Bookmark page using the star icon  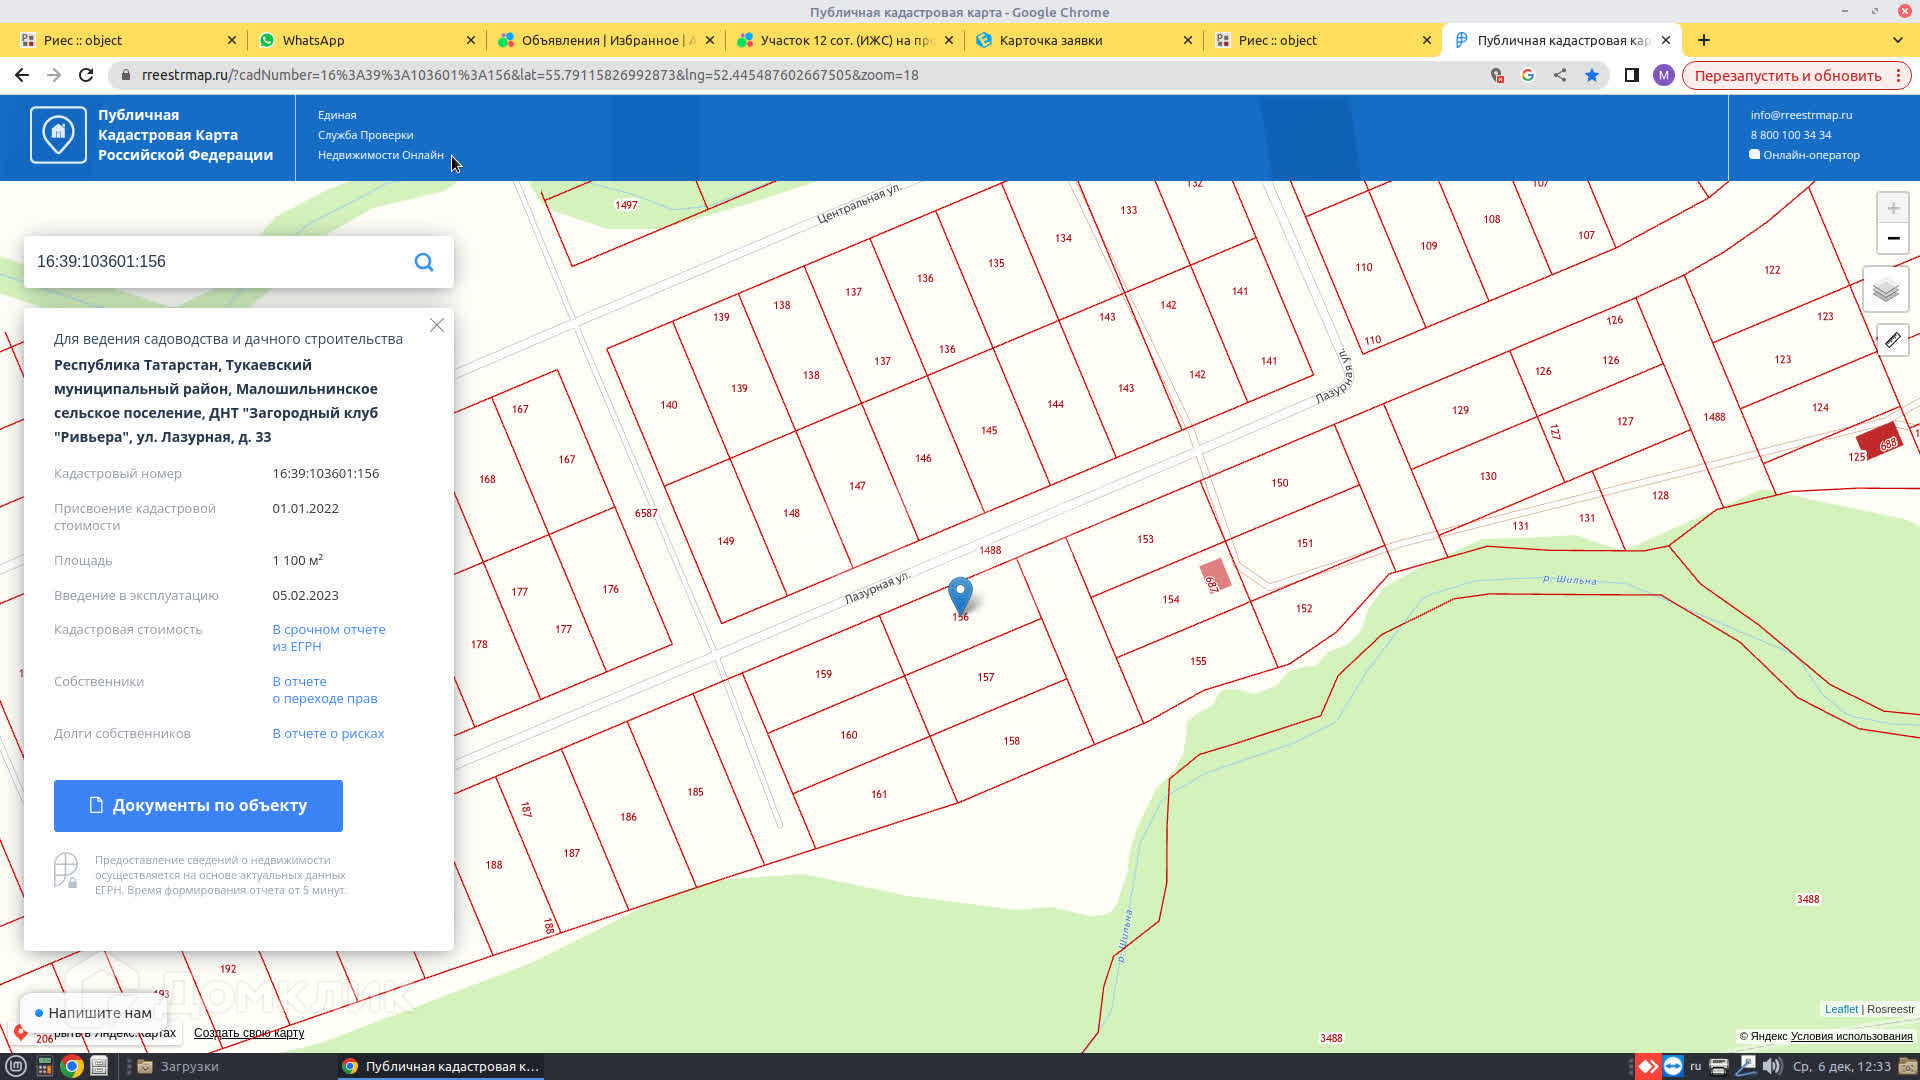1591,75
